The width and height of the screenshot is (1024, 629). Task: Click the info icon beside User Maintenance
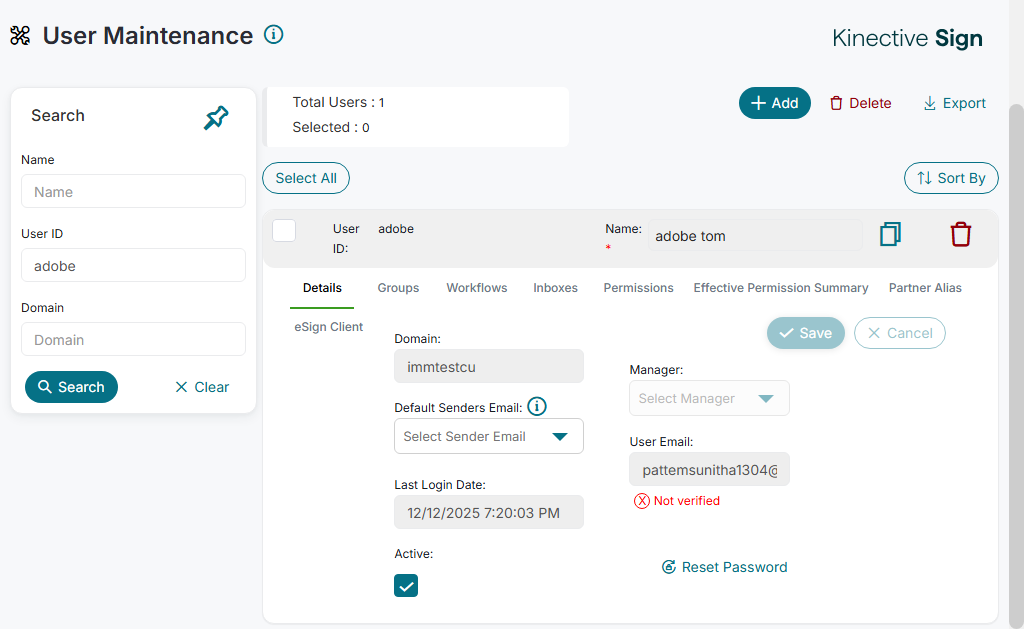[x=274, y=35]
